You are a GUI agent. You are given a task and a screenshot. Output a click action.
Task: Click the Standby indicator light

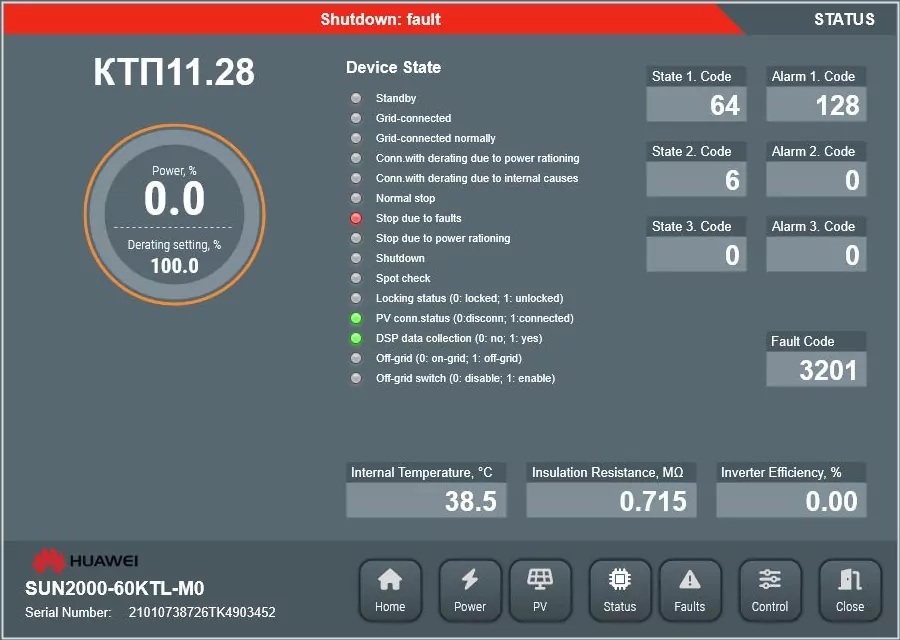tap(356, 98)
